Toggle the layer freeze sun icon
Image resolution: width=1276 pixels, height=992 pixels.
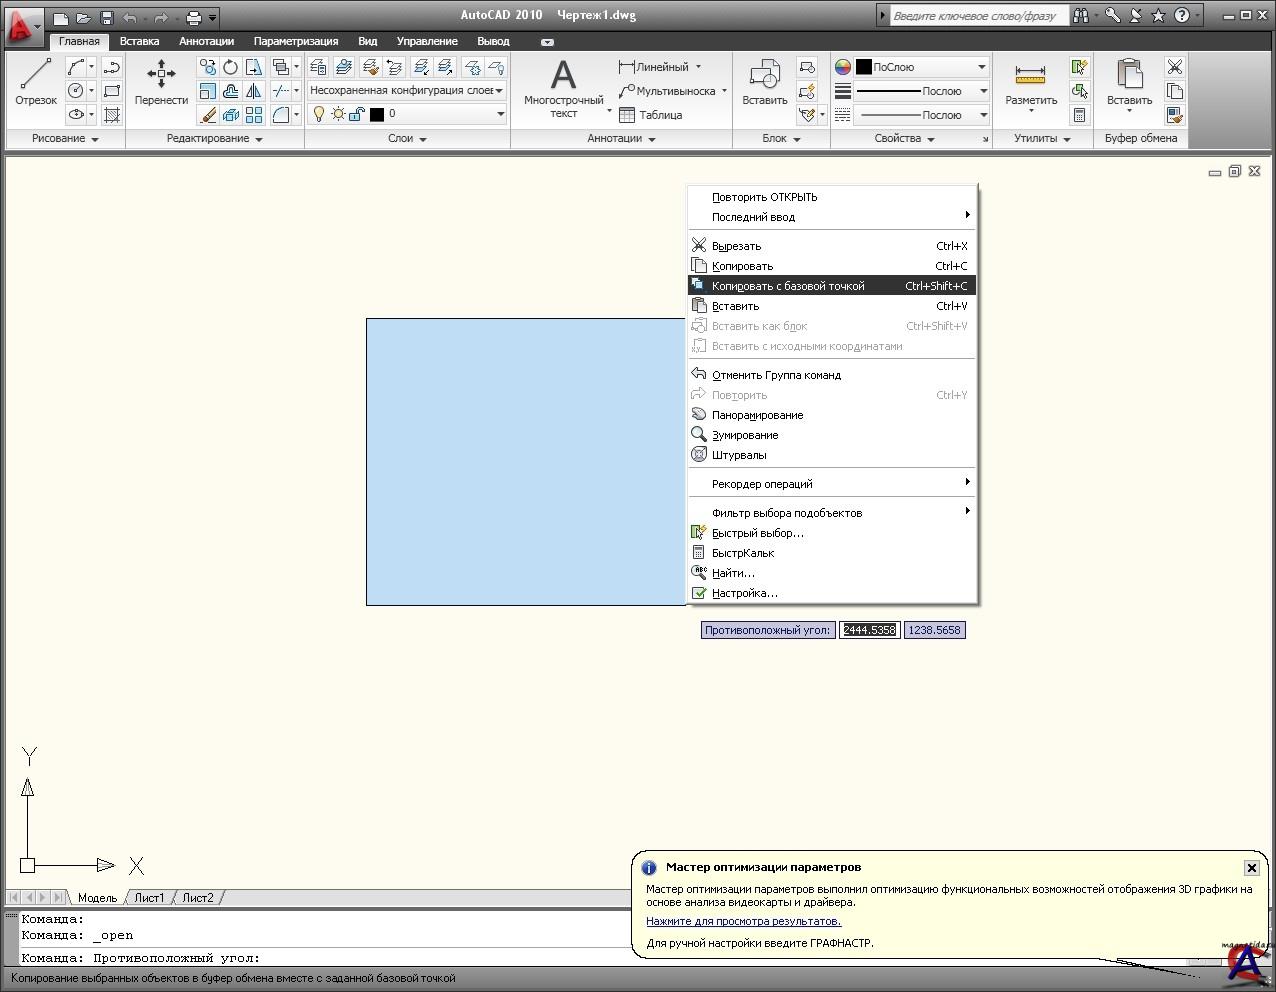(338, 114)
